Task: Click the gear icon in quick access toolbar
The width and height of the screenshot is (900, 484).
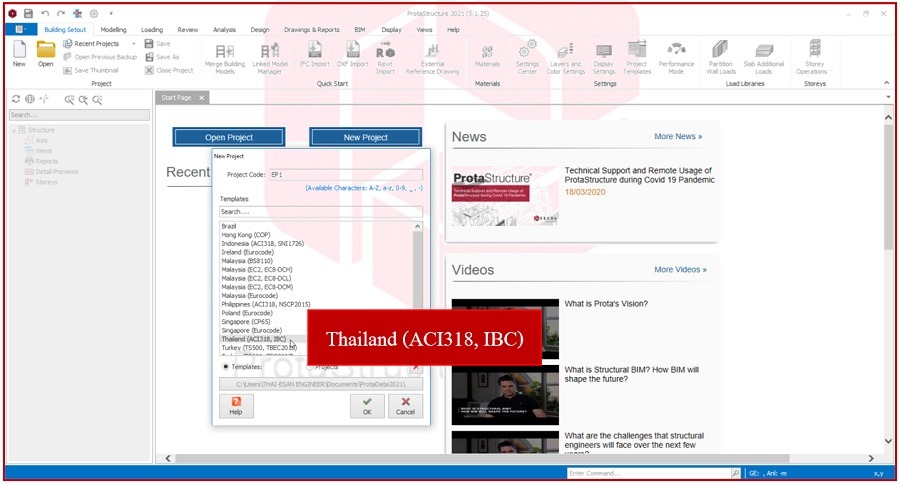Action: click(94, 13)
